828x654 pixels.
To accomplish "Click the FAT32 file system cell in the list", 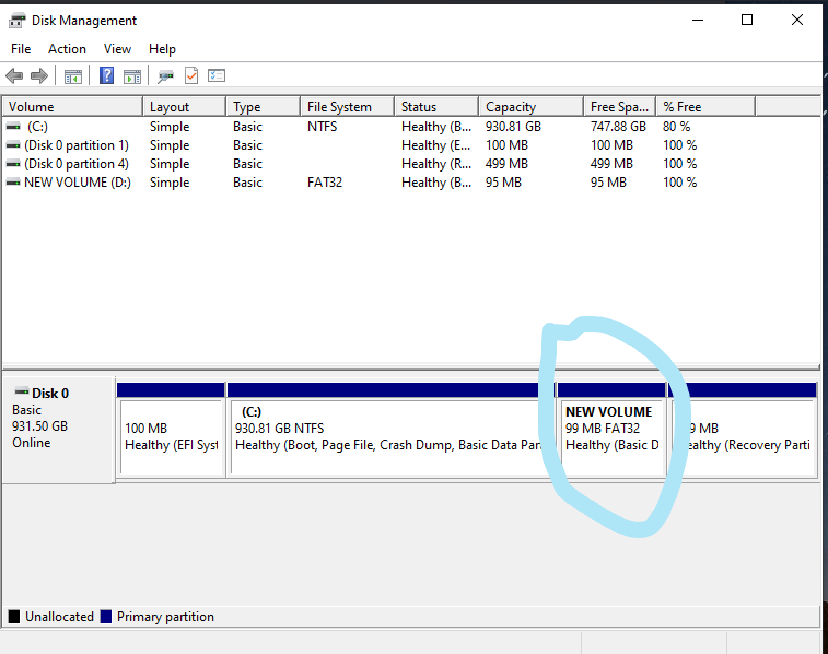I will [324, 182].
